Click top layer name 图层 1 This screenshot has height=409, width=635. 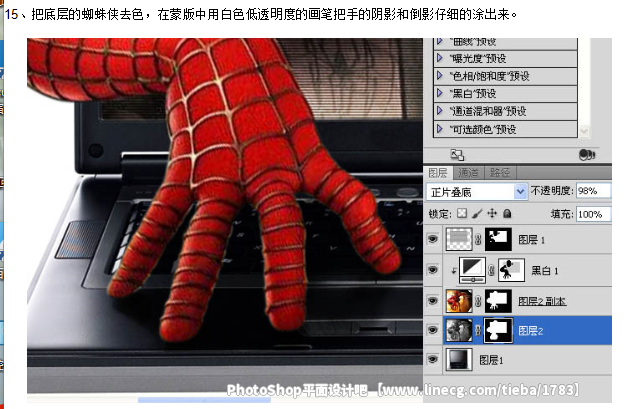coord(531,240)
